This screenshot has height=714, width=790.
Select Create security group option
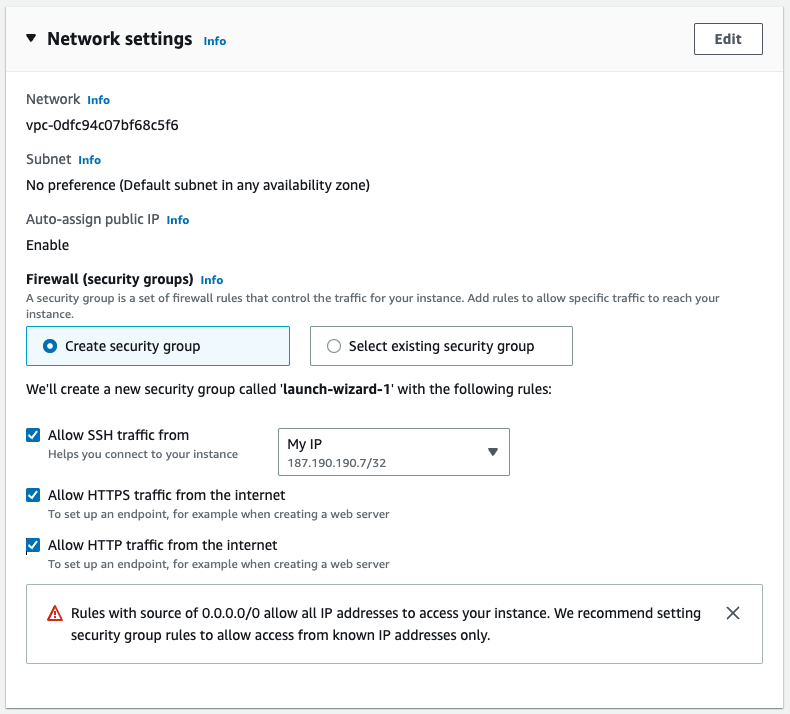50,346
